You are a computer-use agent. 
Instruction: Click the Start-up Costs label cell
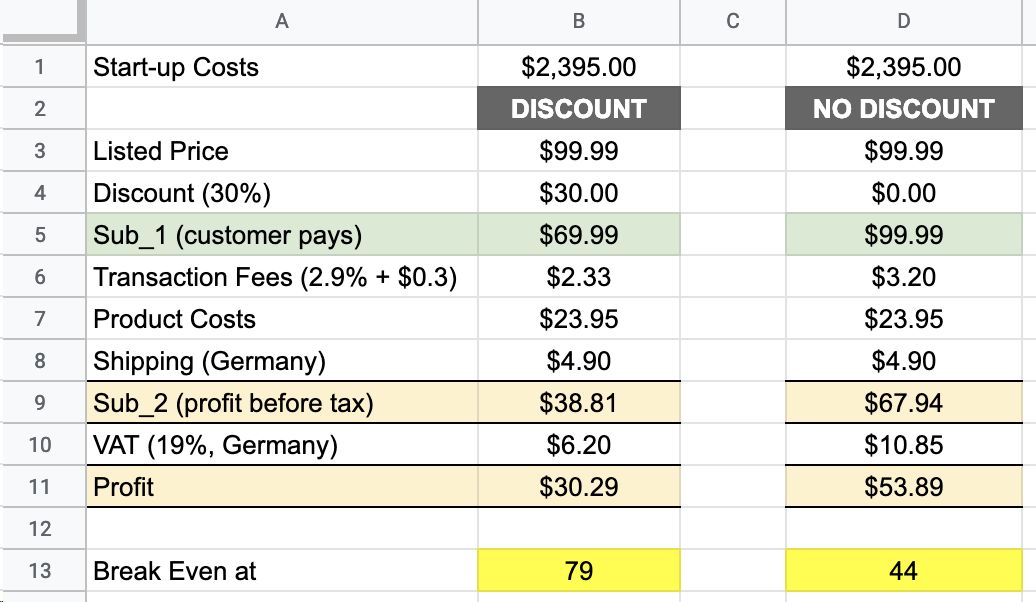(x=281, y=67)
